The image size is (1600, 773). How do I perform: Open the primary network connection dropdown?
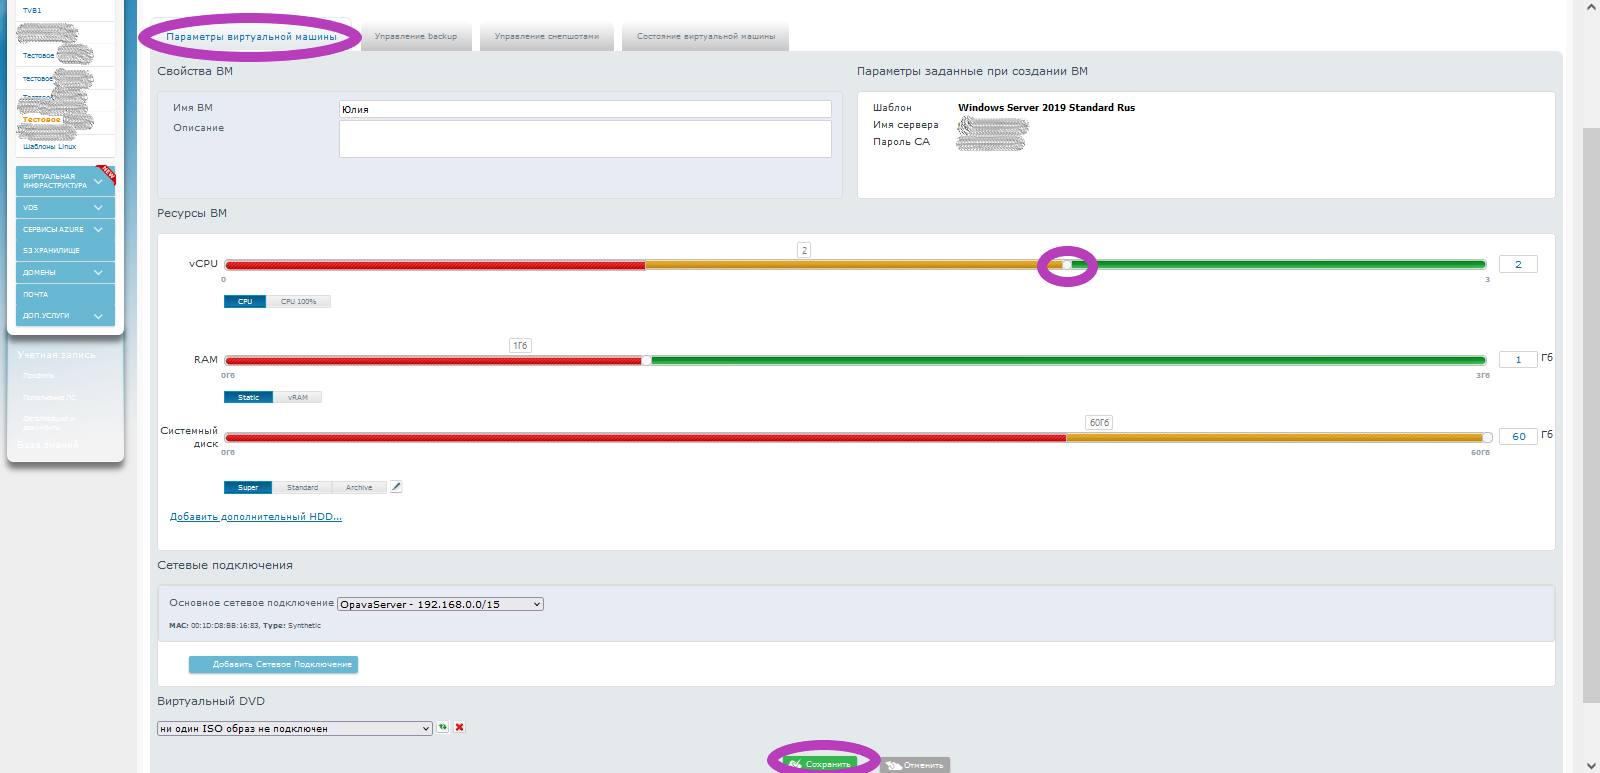[440, 604]
